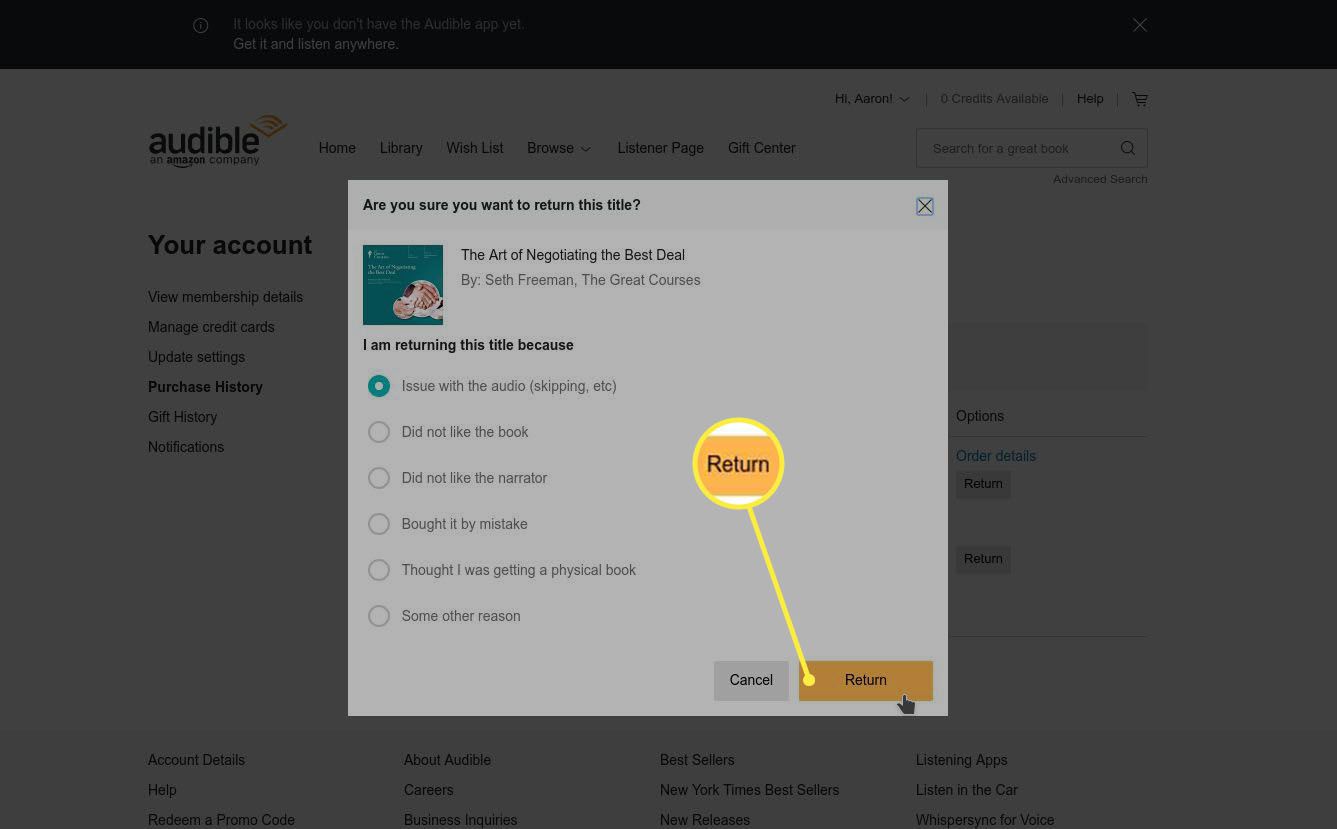
Task: Click Help in the top bar
Action: (1090, 99)
